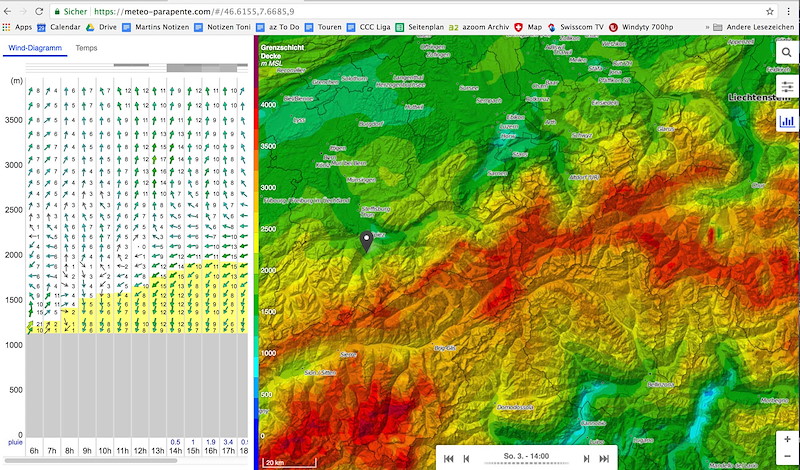
Task: Open the Andere Lesezeichen folder
Action: coord(754,27)
